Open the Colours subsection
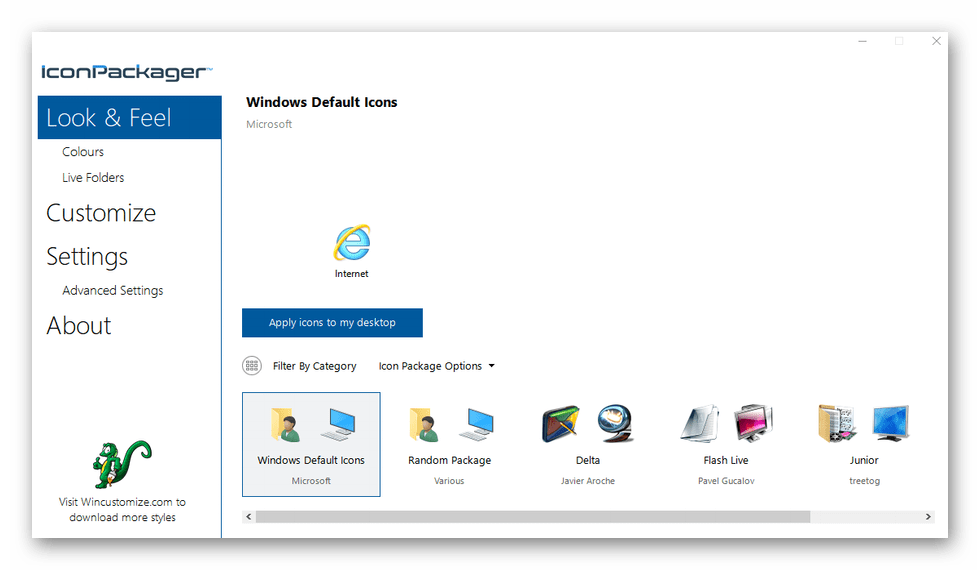The image size is (980, 570). tap(82, 152)
